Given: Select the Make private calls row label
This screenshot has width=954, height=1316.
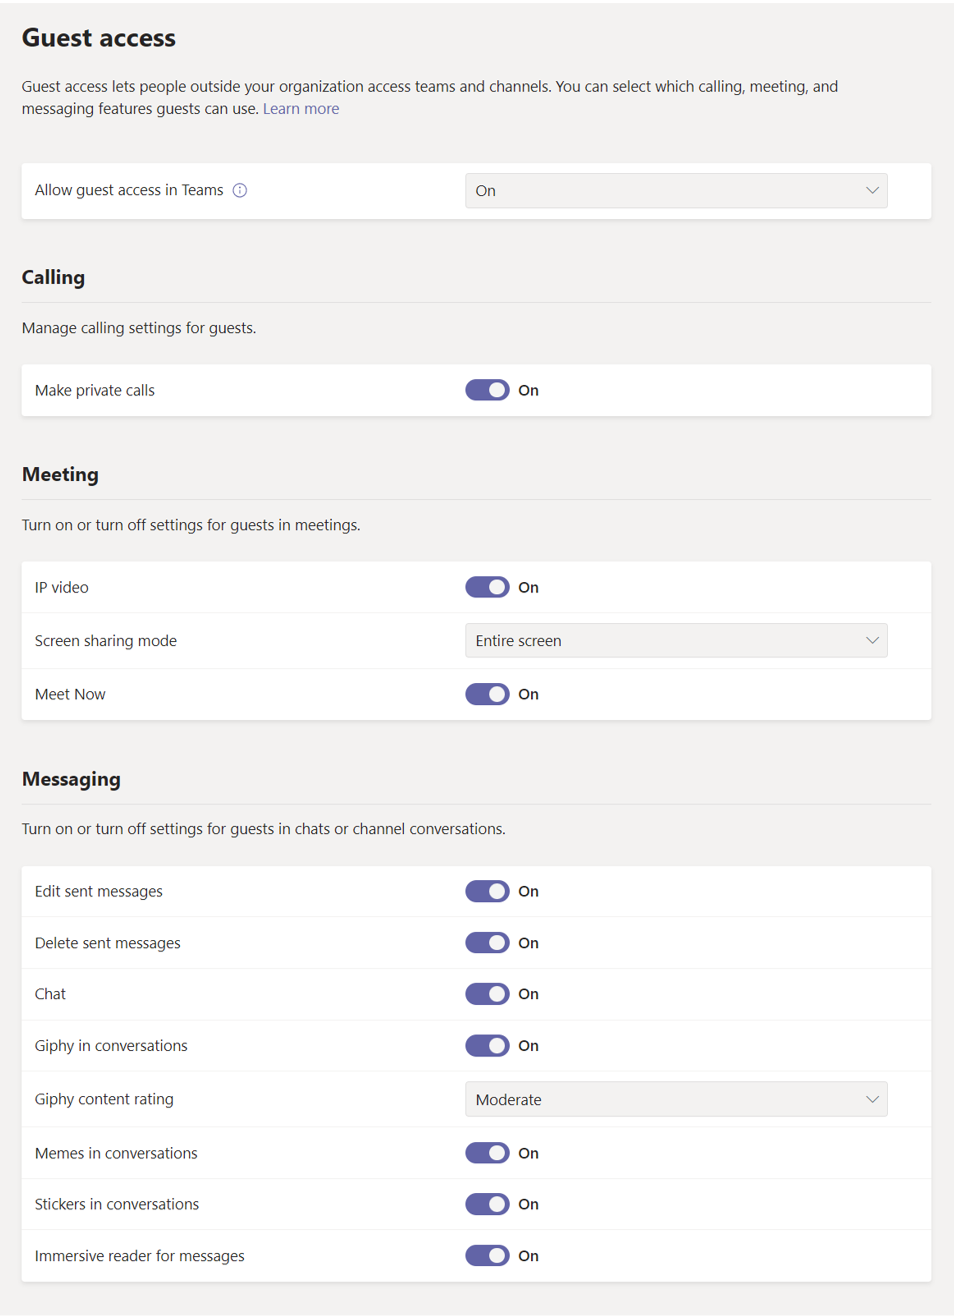Looking at the screenshot, I should [95, 390].
